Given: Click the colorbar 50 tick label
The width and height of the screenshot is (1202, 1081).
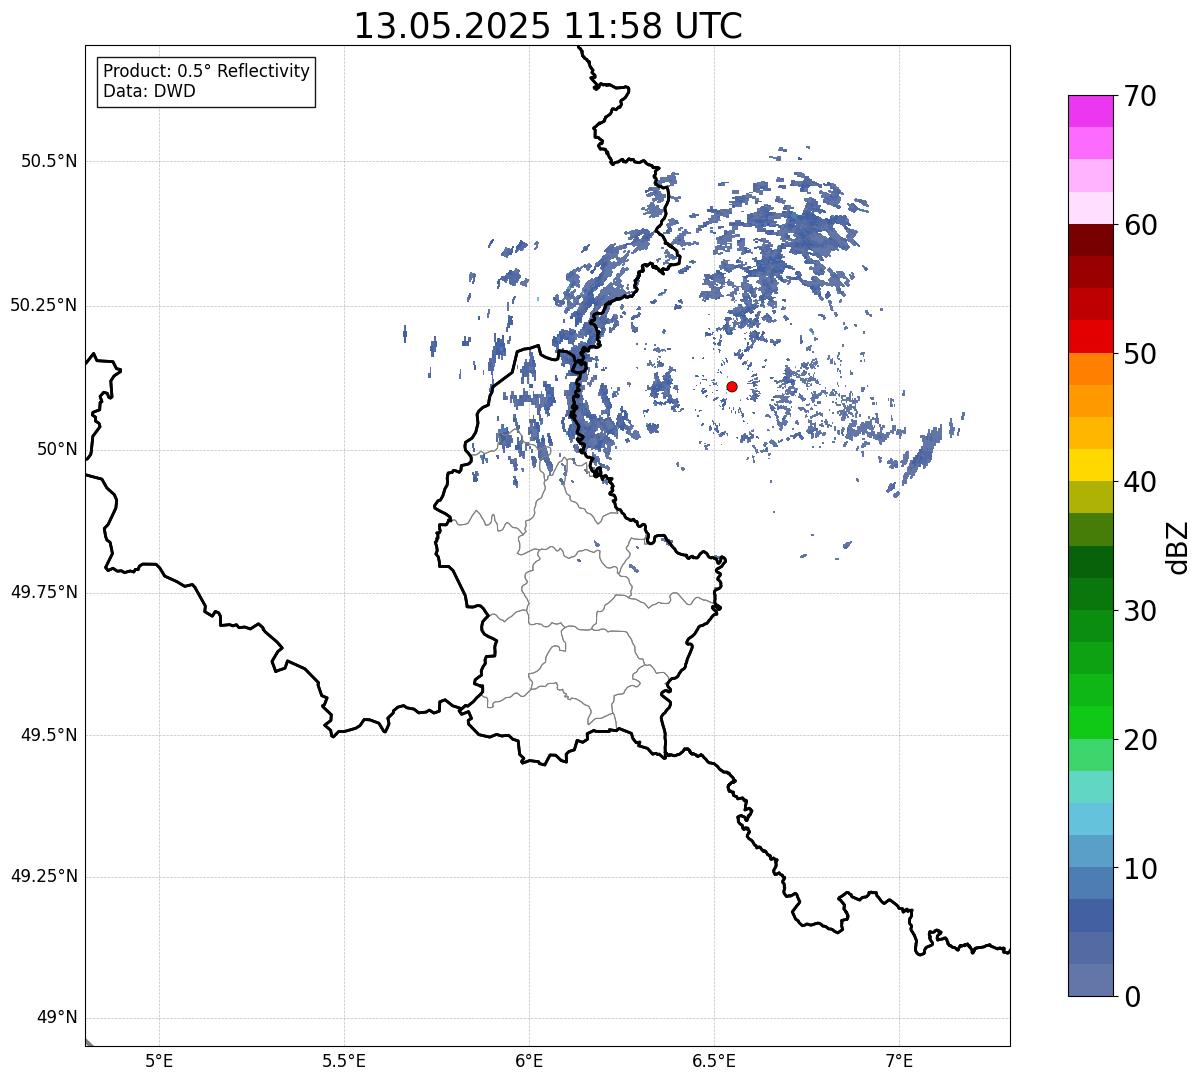Looking at the screenshot, I should (1140, 354).
